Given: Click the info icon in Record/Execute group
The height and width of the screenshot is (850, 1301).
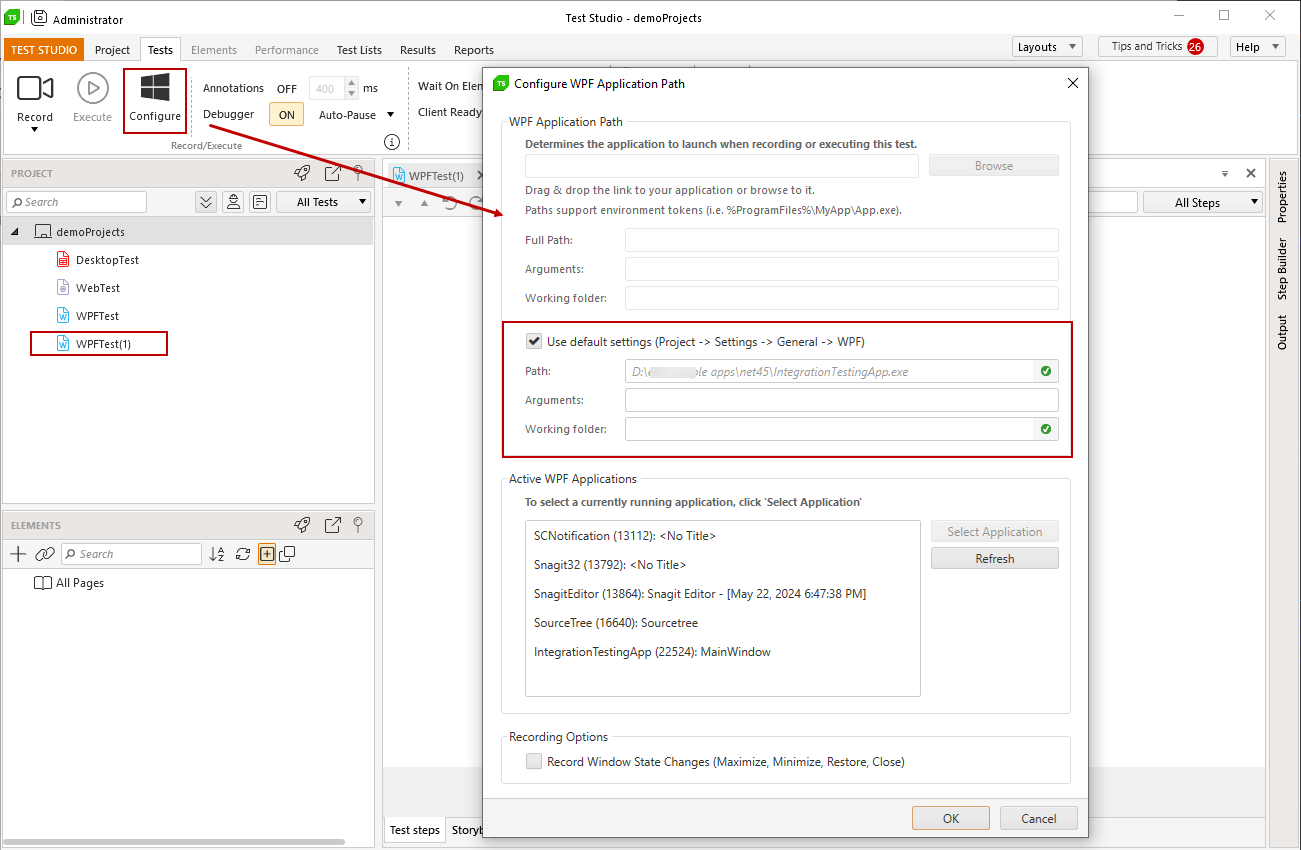Looking at the screenshot, I should (392, 142).
